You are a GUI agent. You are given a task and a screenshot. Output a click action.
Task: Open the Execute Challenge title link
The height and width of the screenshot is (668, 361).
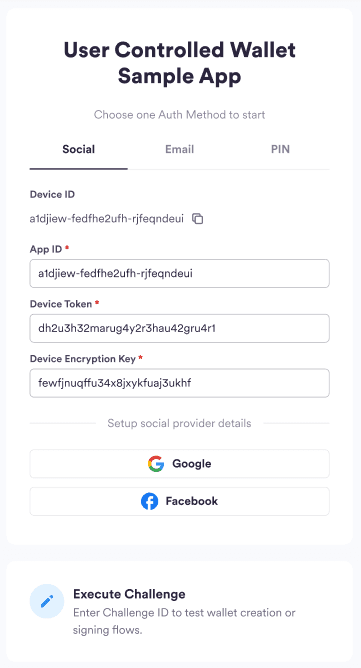(129, 594)
